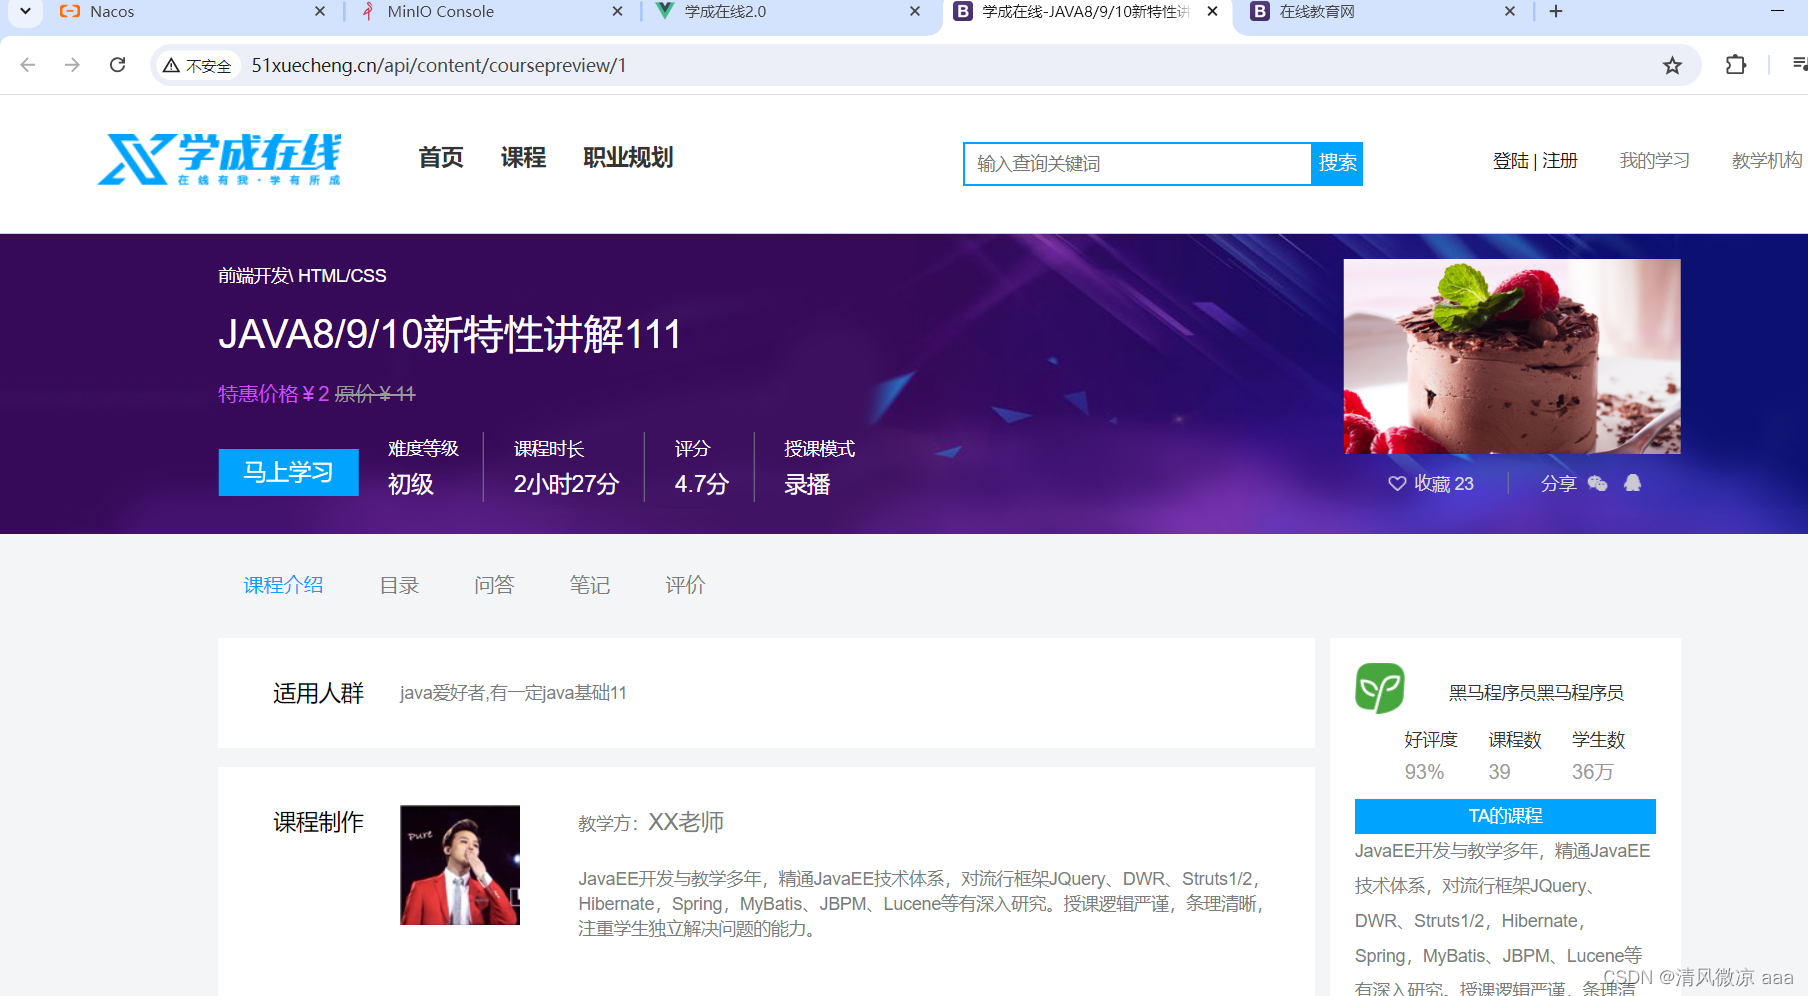Open 教学机构 link
Screen dimensions: 1808x996
(x=1767, y=161)
